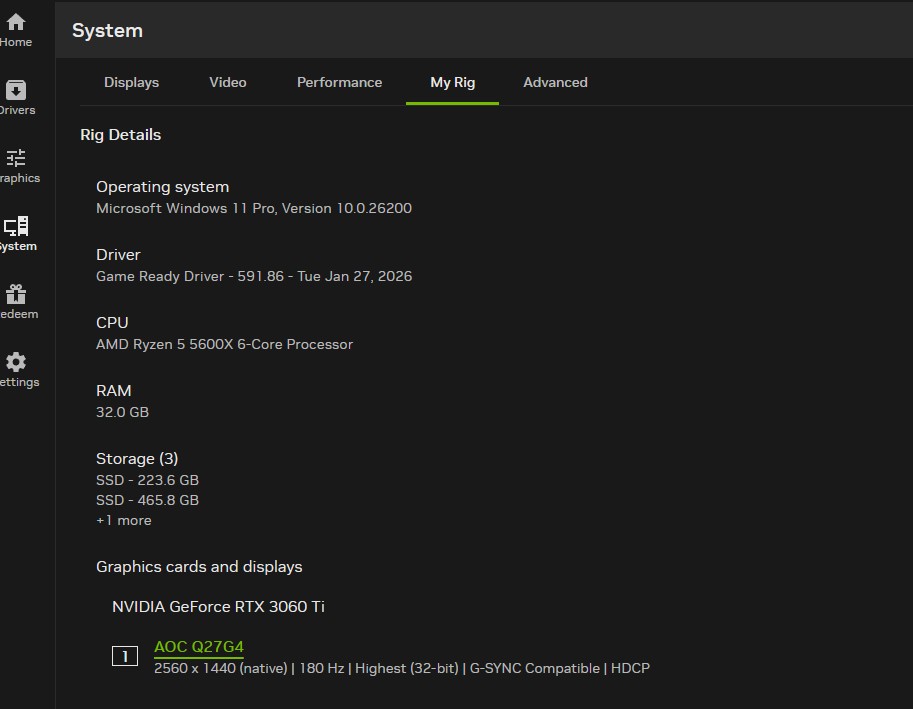The height and width of the screenshot is (709, 913).
Task: Select the 'NVIDIA GeForce RTX 3060 Ti' text
Action: point(218,607)
